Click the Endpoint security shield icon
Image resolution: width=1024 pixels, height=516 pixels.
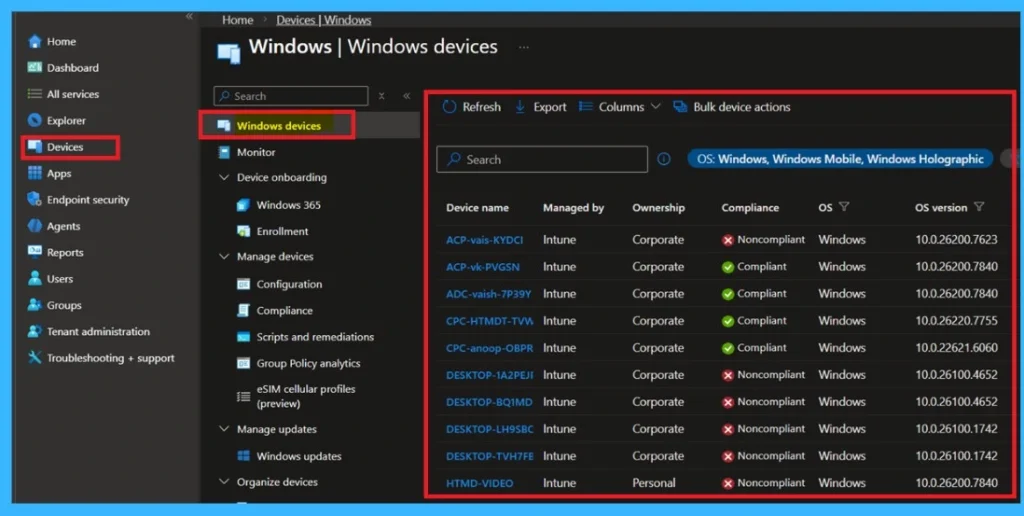(35, 199)
